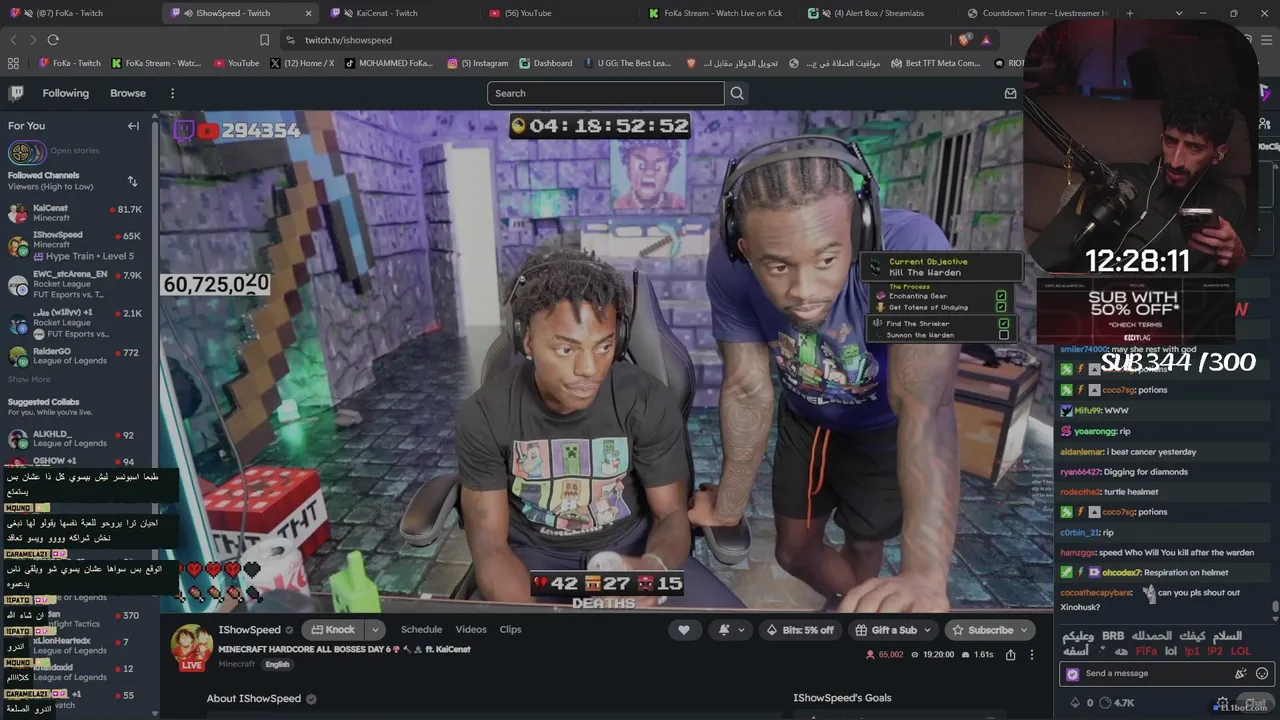
Task: Open the Clips channel tab
Action: click(510, 630)
